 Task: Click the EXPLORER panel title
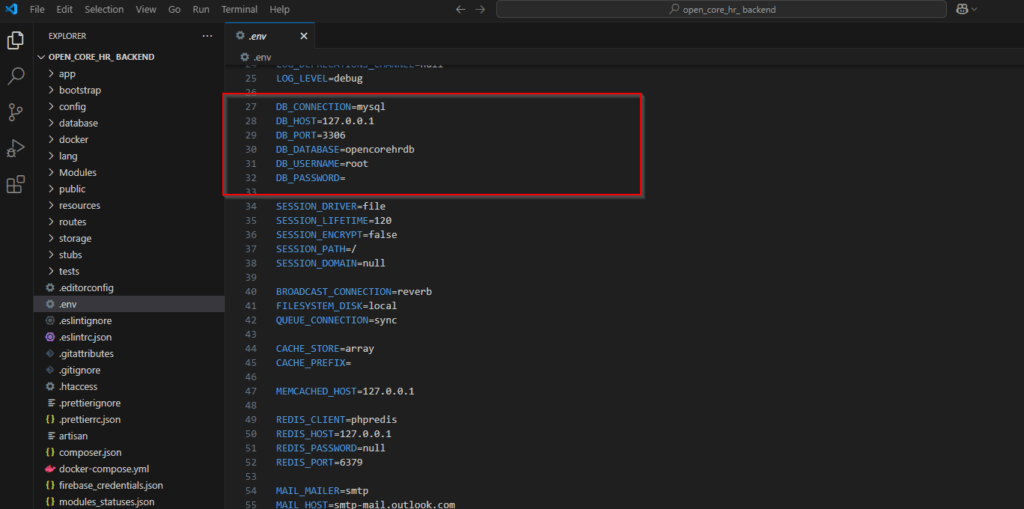67,36
